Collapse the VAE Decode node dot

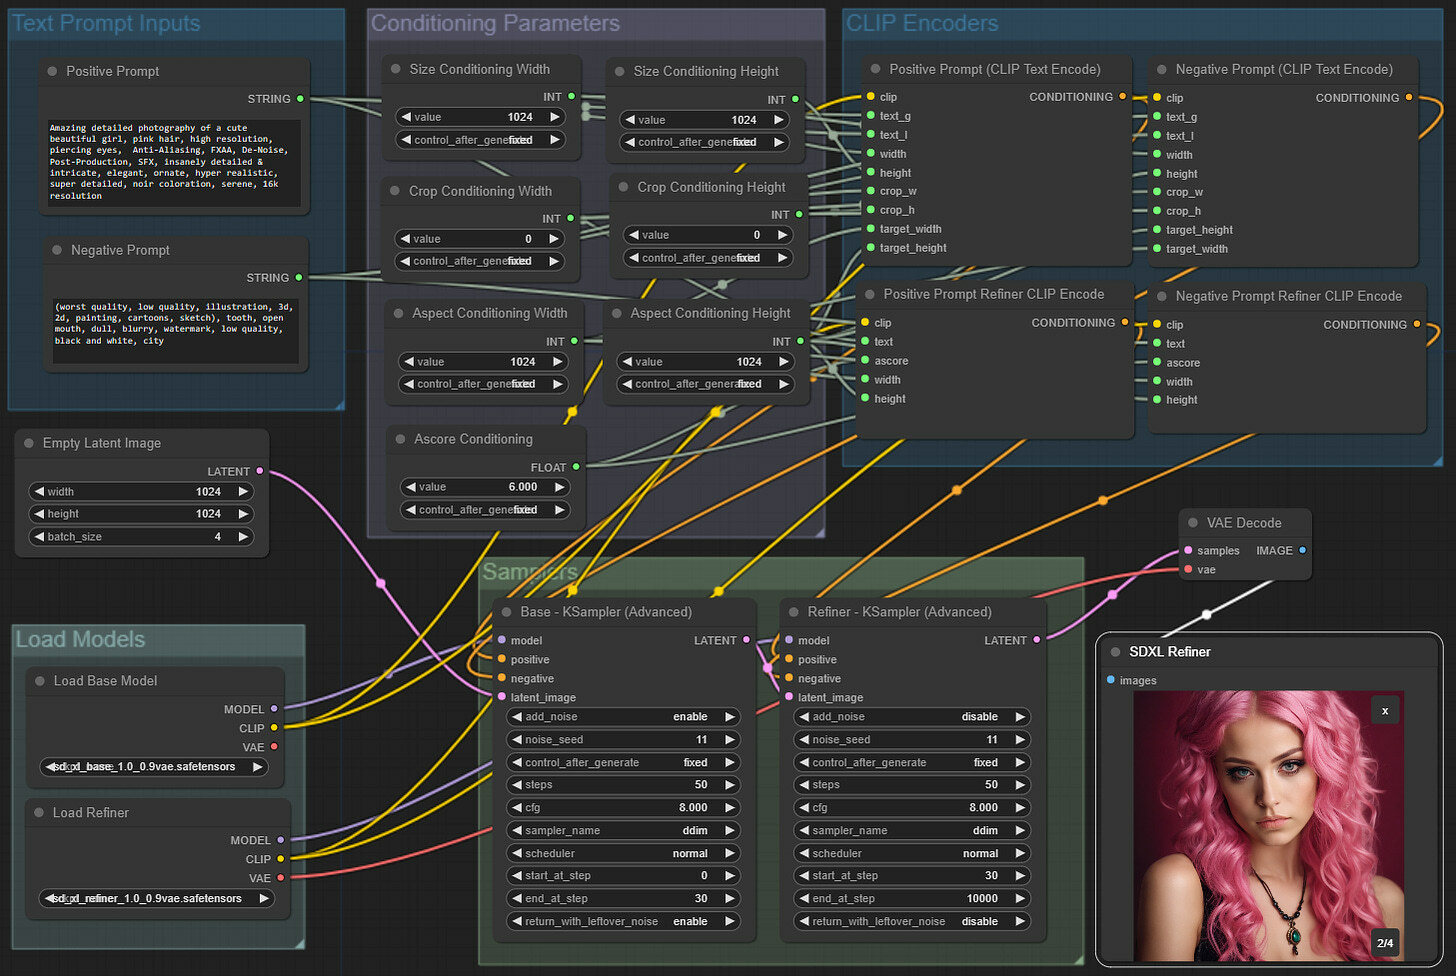tap(1193, 523)
